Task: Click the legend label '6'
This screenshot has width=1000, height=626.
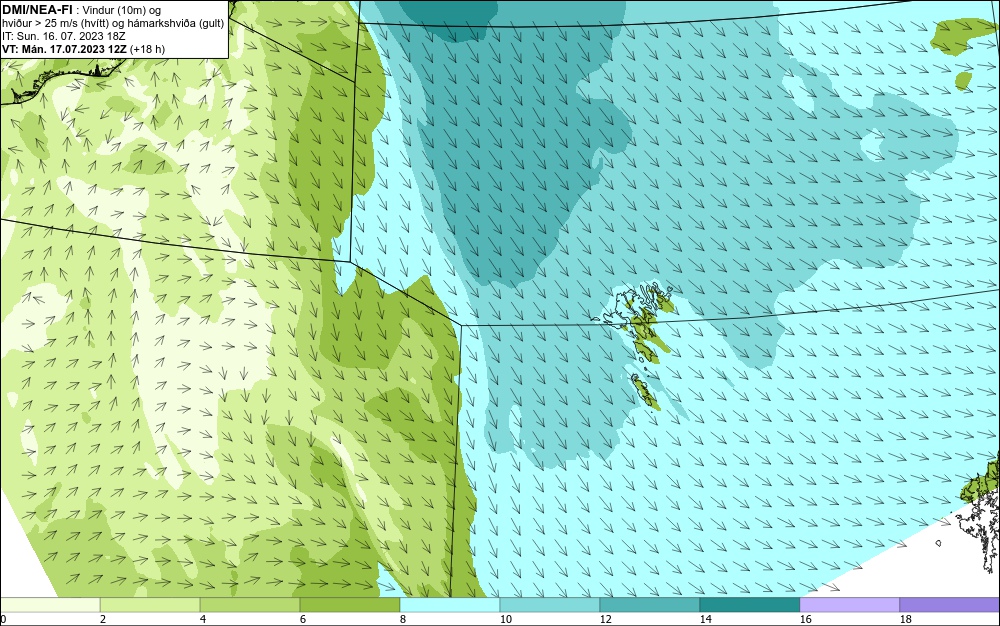Action: click(303, 619)
